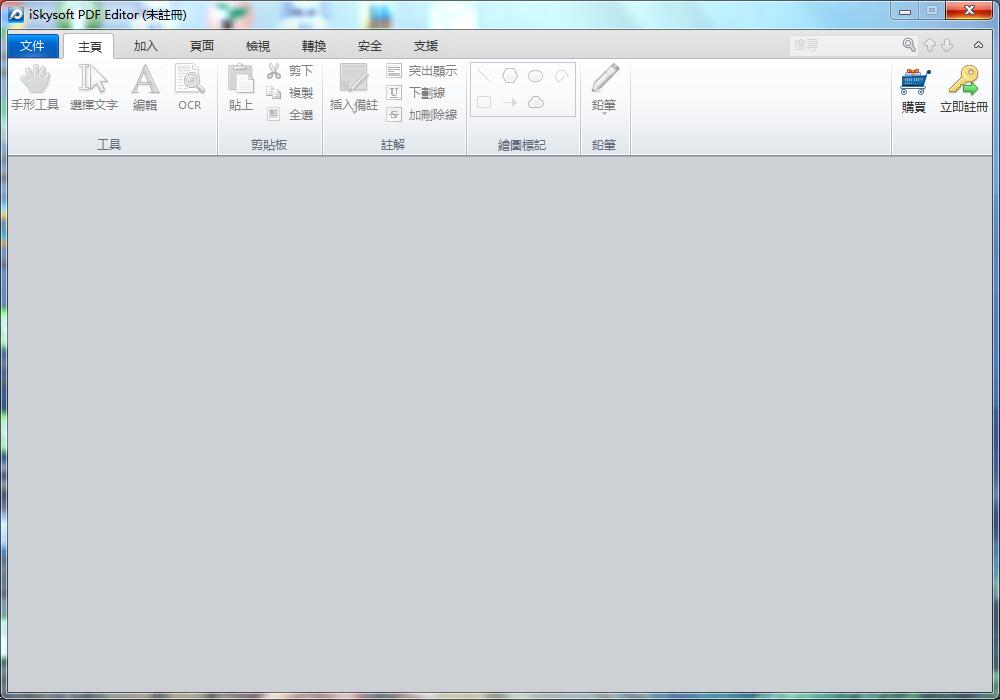Toggle 突出顯示 highlight annotation
This screenshot has width=1000, height=700.
tap(421, 71)
